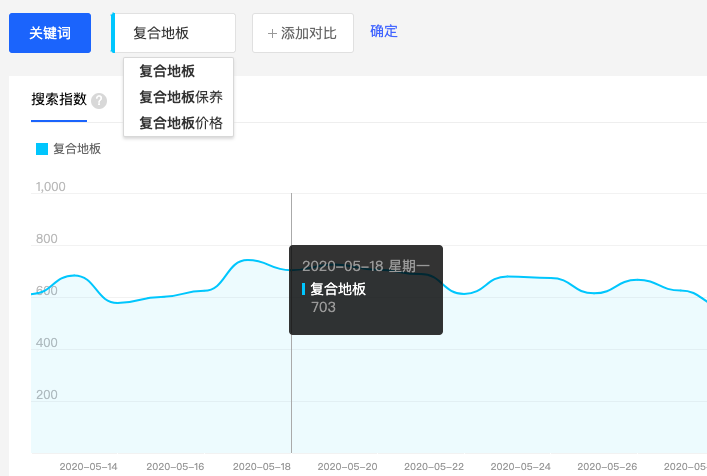Select the 2020-05-20 x-axis date label
This screenshot has width=707, height=476.
point(349,466)
